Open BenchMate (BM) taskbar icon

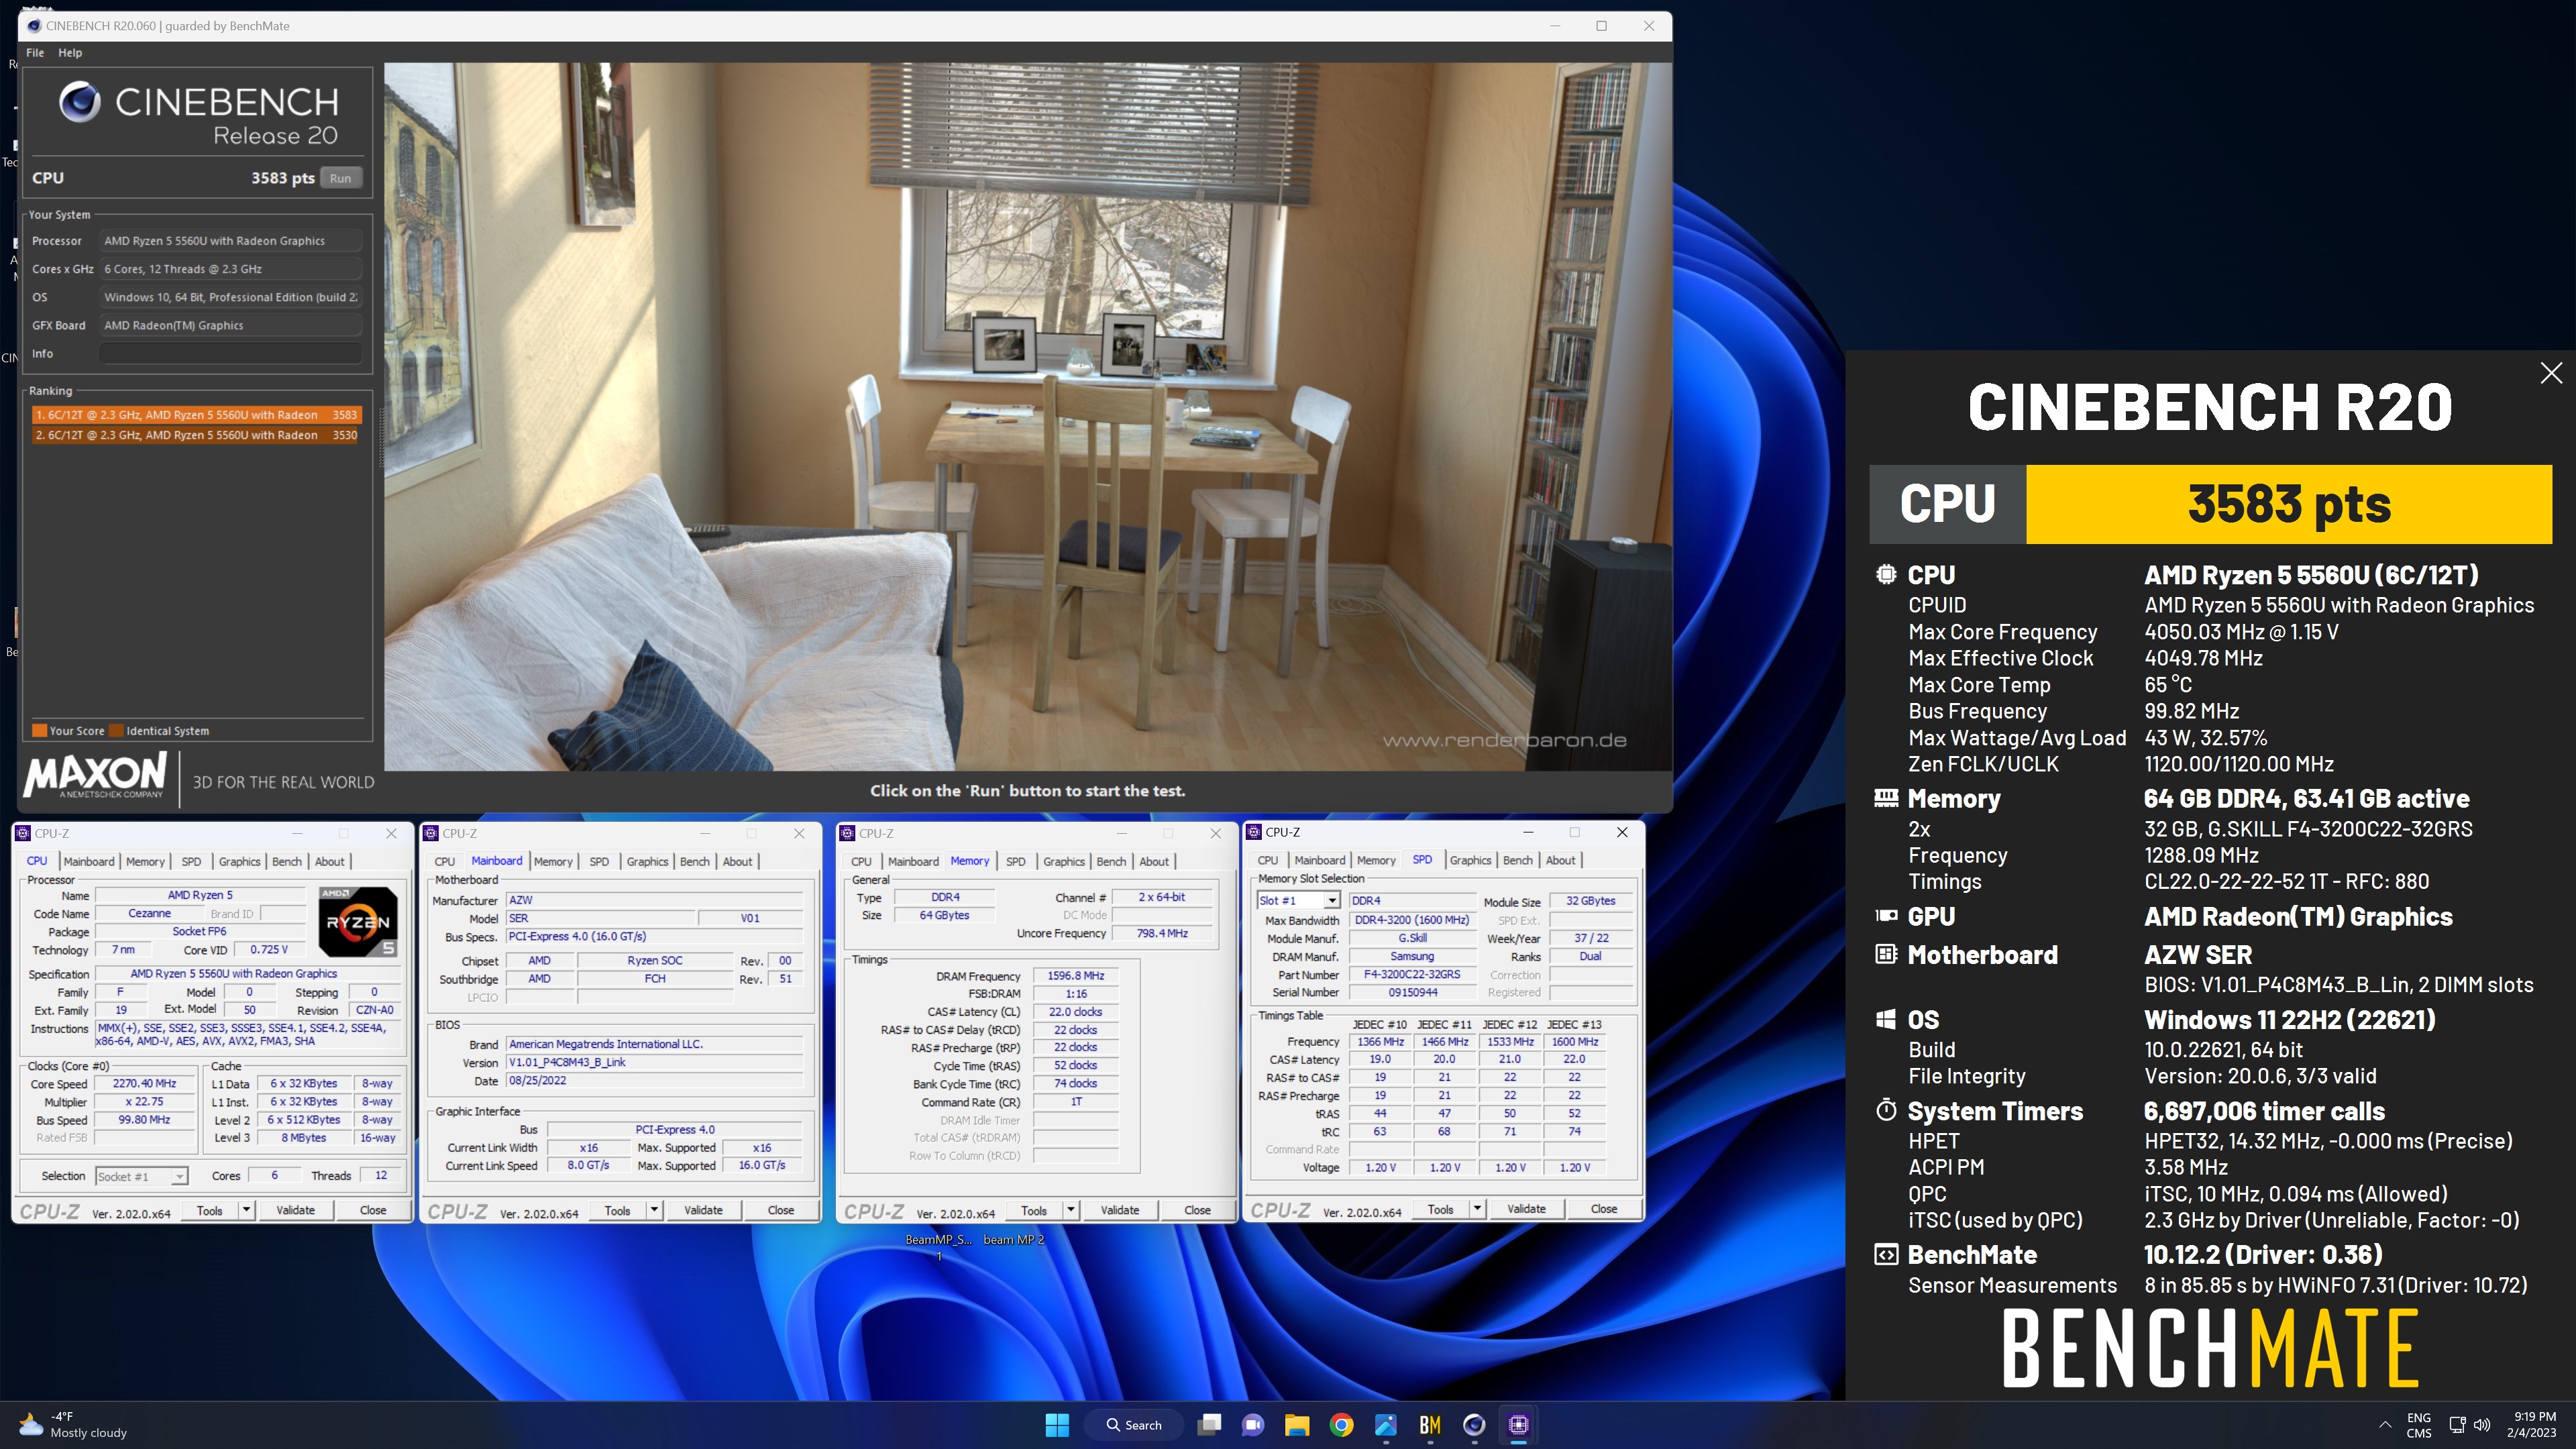point(1430,1425)
